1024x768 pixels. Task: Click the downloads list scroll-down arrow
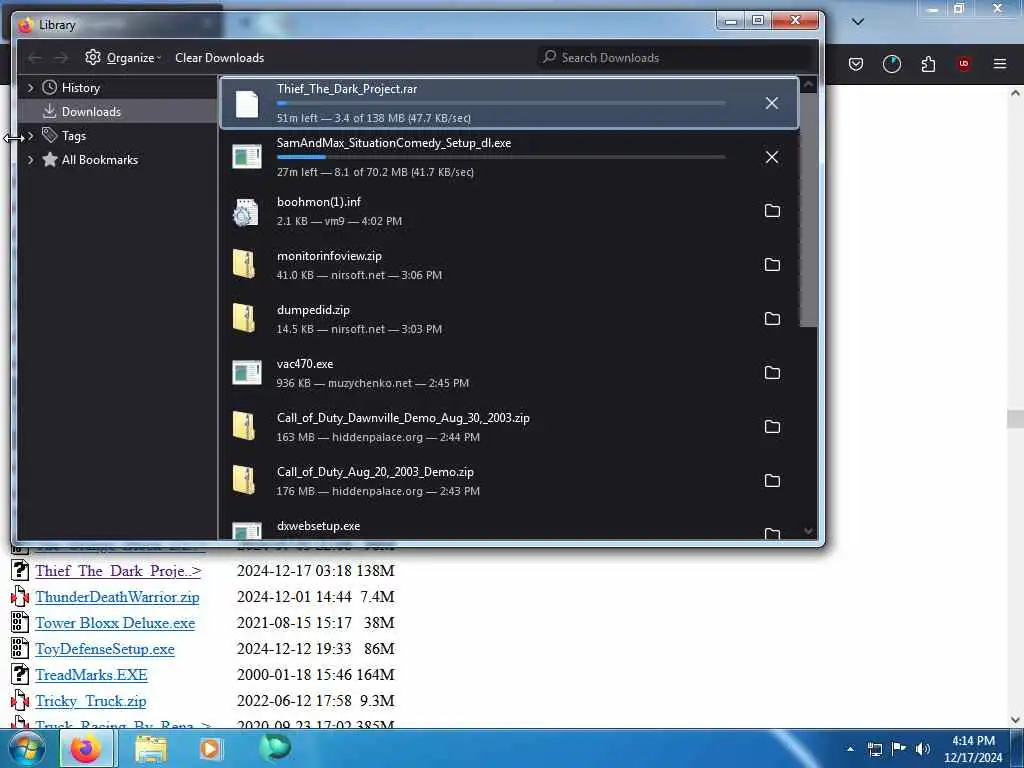click(808, 531)
